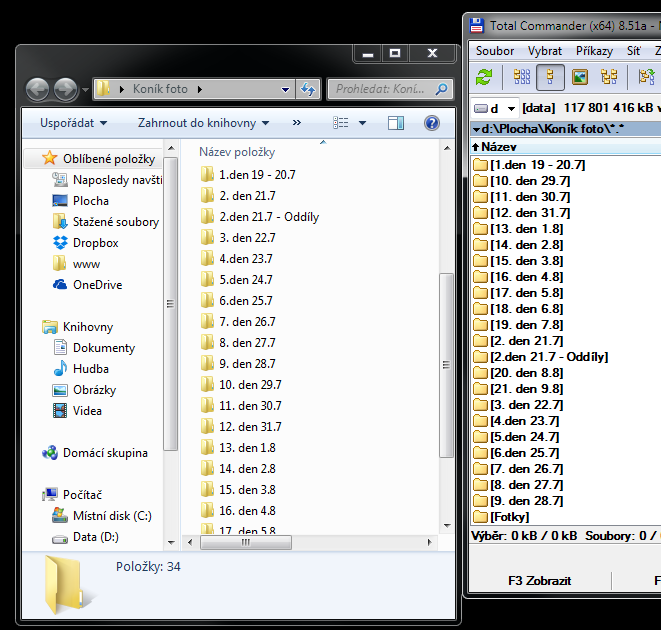Open the Uspořádat dropdown menu

pyautogui.click(x=73, y=123)
